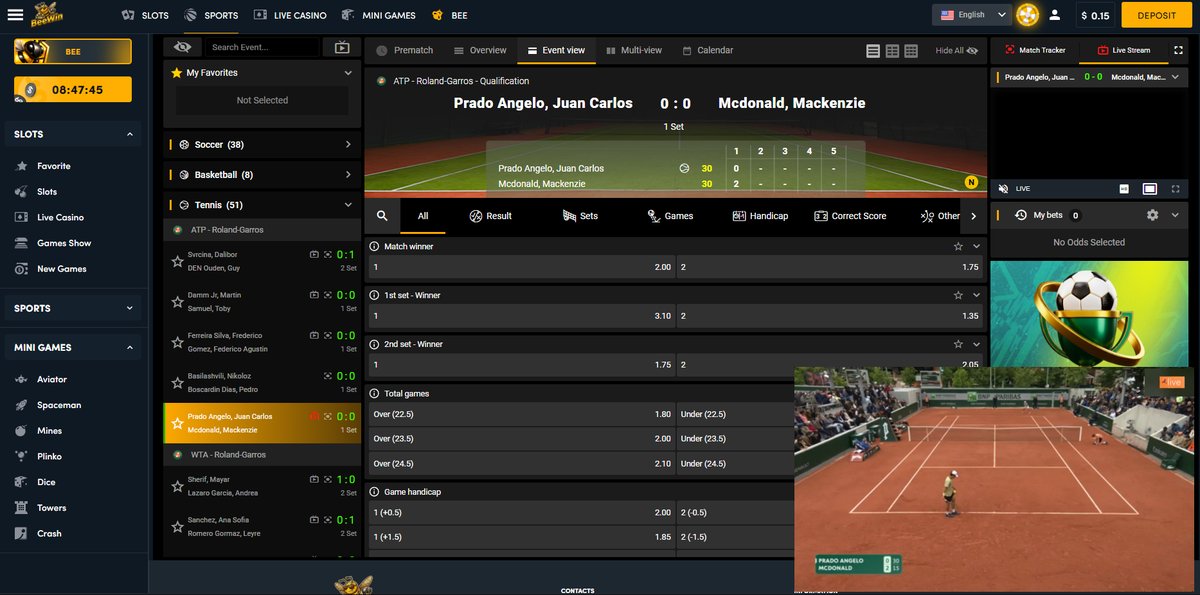Expand the Soccer (38) sport list

click(x=261, y=144)
